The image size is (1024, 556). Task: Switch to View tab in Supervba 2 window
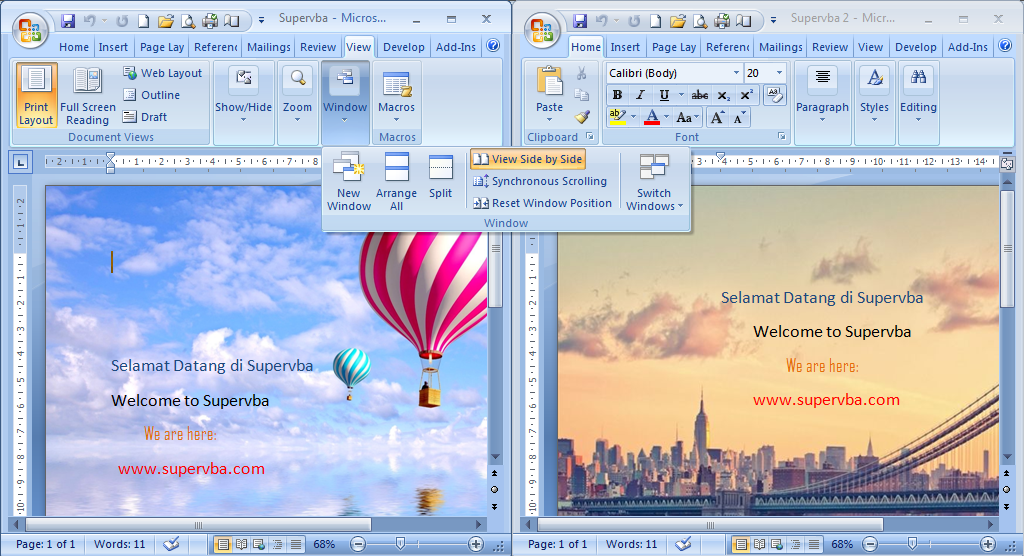pos(870,47)
